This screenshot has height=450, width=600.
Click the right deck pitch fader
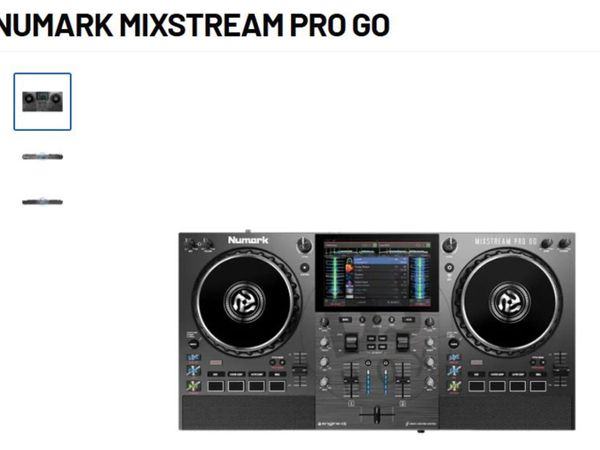[x=561, y=370]
